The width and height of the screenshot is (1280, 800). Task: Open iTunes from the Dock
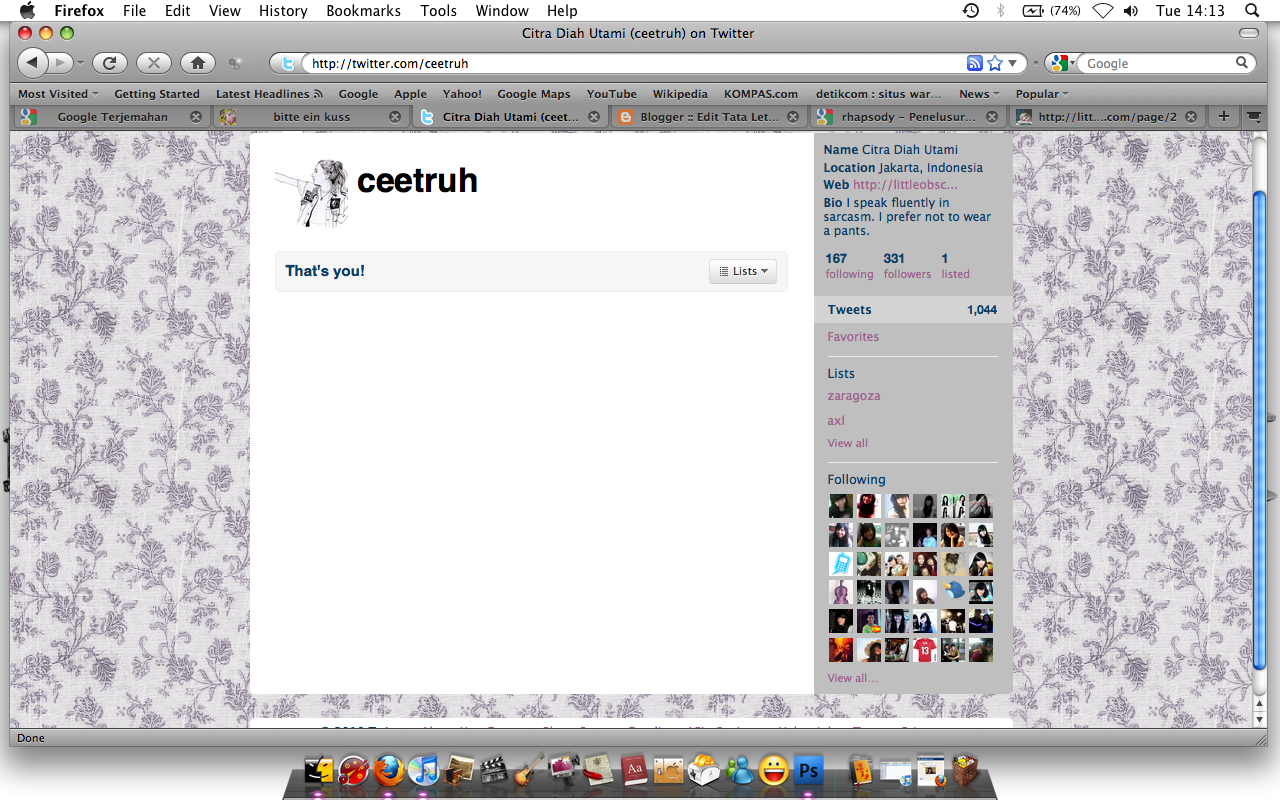click(424, 771)
